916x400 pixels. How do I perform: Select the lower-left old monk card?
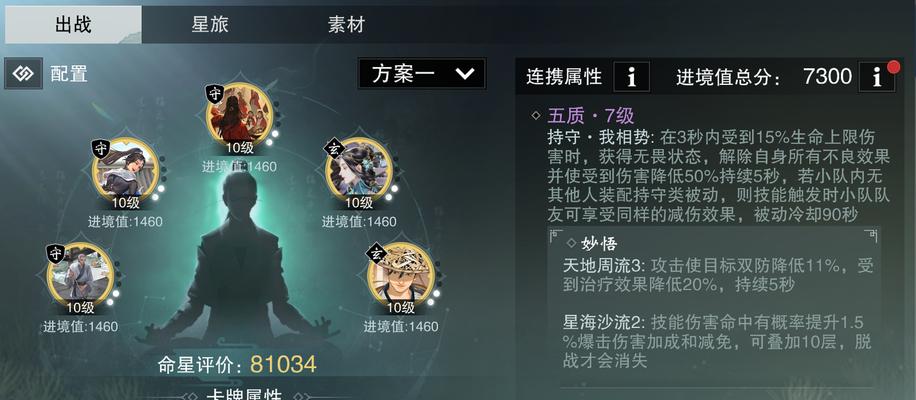pyautogui.click(x=80, y=273)
